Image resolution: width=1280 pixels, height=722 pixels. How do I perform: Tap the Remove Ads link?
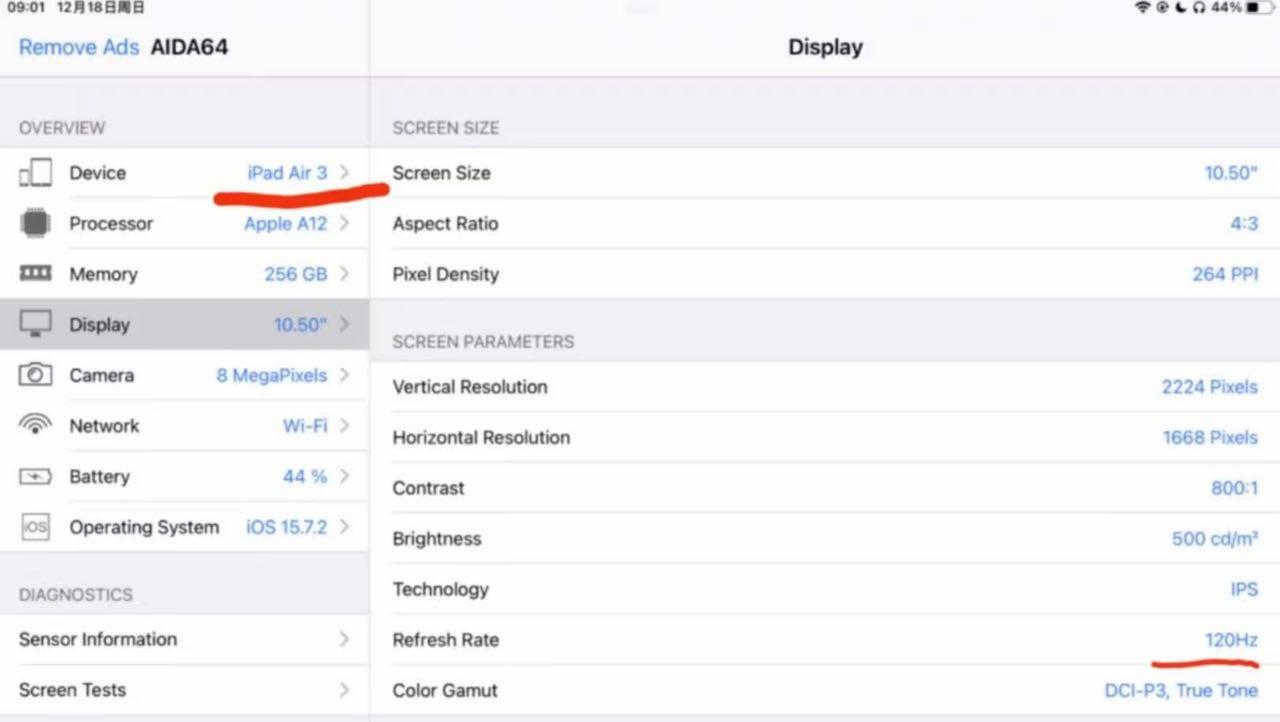(78, 47)
